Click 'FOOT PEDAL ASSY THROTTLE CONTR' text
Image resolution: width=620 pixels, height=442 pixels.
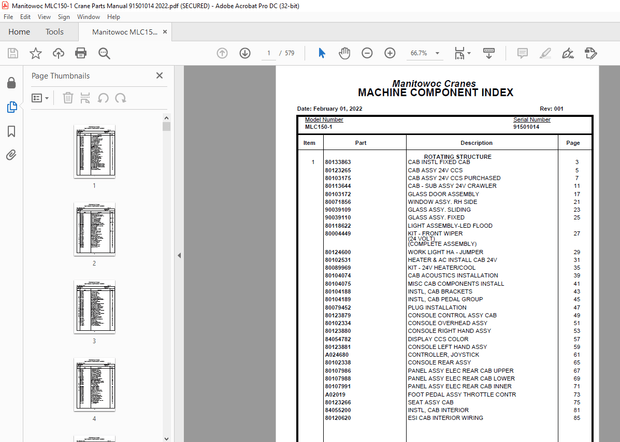pyautogui.click(x=462, y=395)
